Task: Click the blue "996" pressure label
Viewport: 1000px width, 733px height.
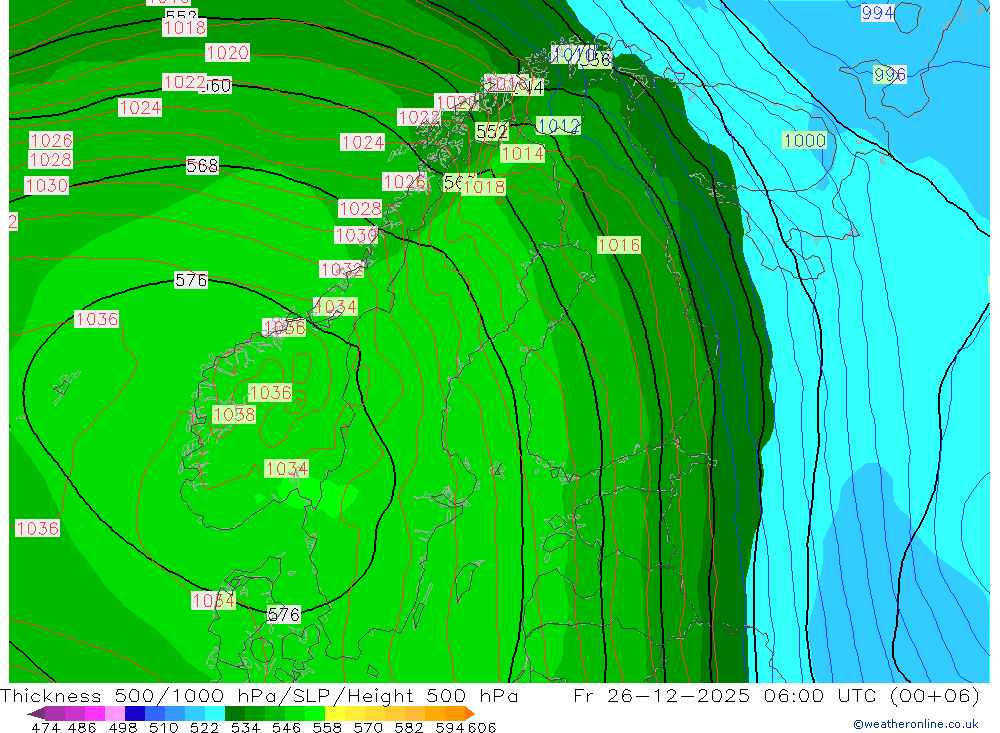Action: coord(890,75)
